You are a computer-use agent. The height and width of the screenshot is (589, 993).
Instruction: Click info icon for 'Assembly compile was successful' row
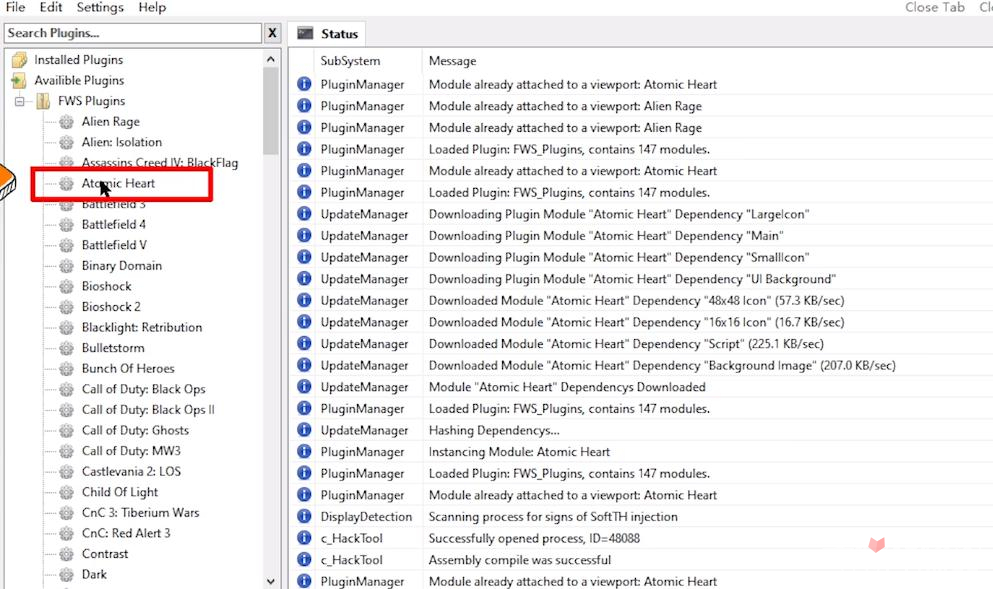pyautogui.click(x=304, y=559)
